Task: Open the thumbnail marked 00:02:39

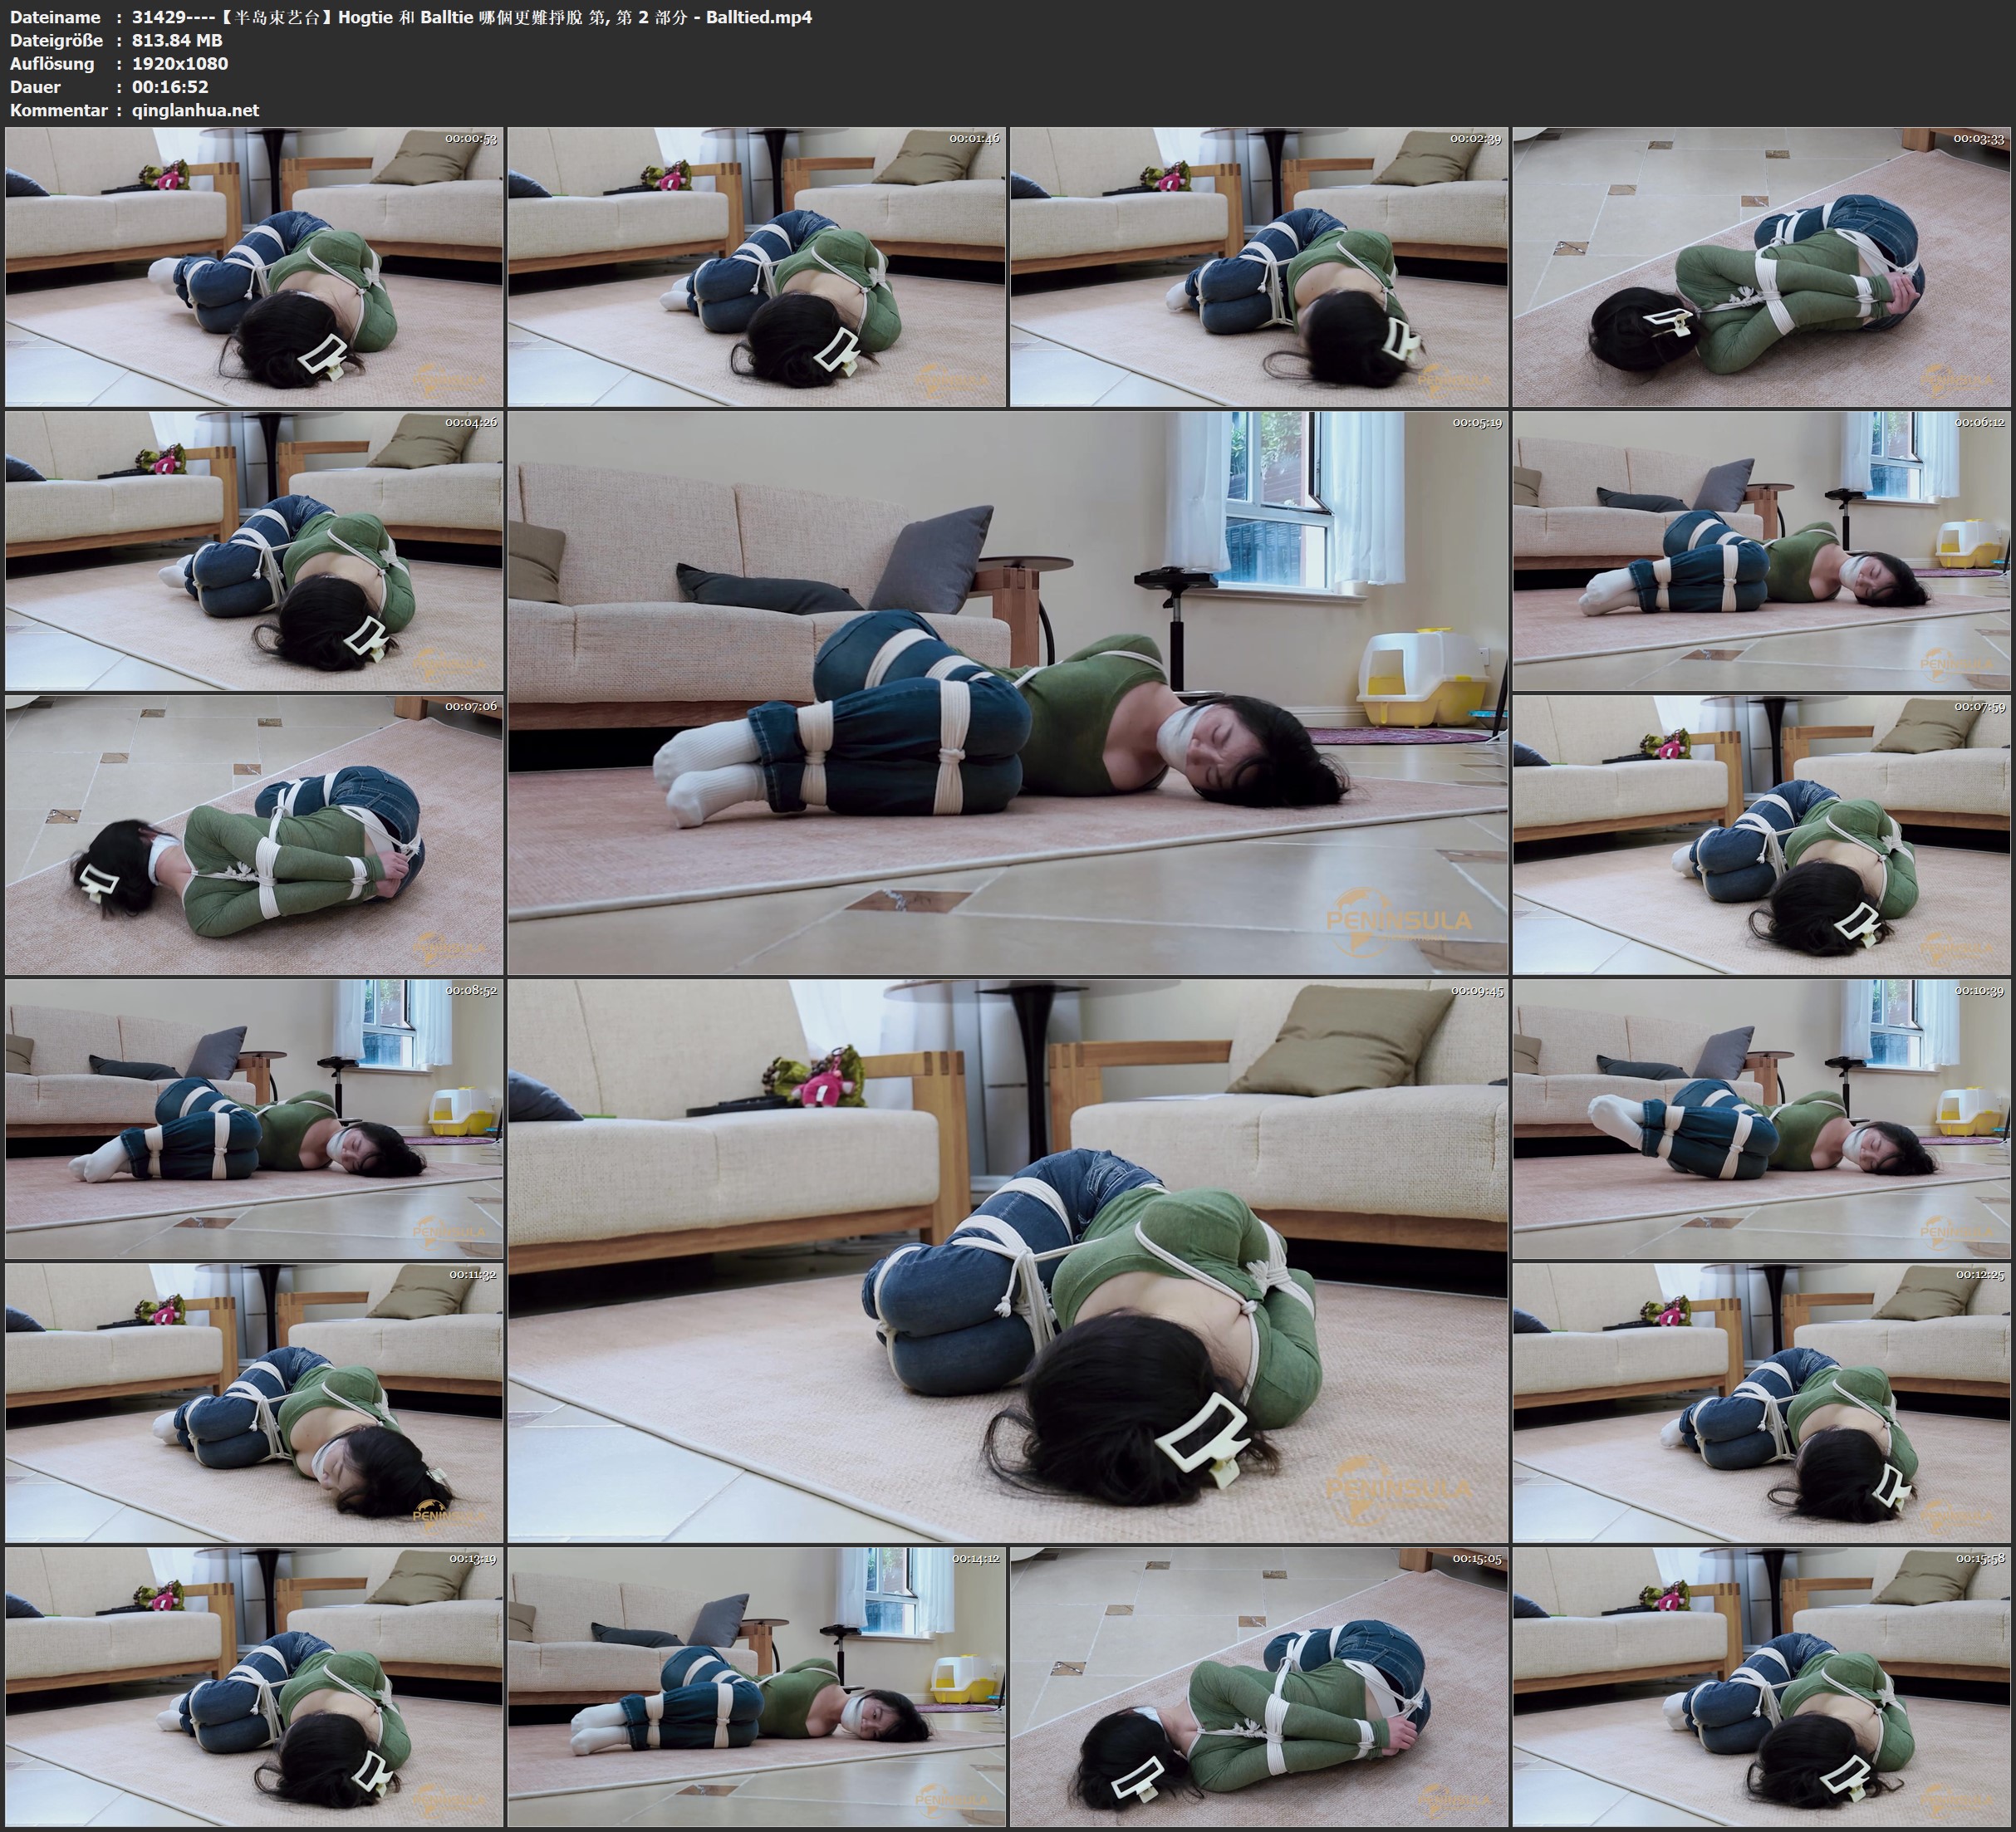Action: click(1259, 267)
